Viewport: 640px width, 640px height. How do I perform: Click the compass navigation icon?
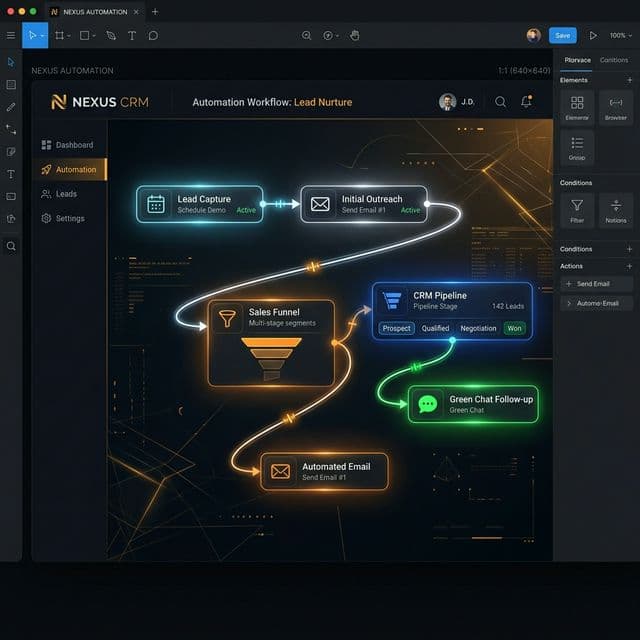[328, 36]
